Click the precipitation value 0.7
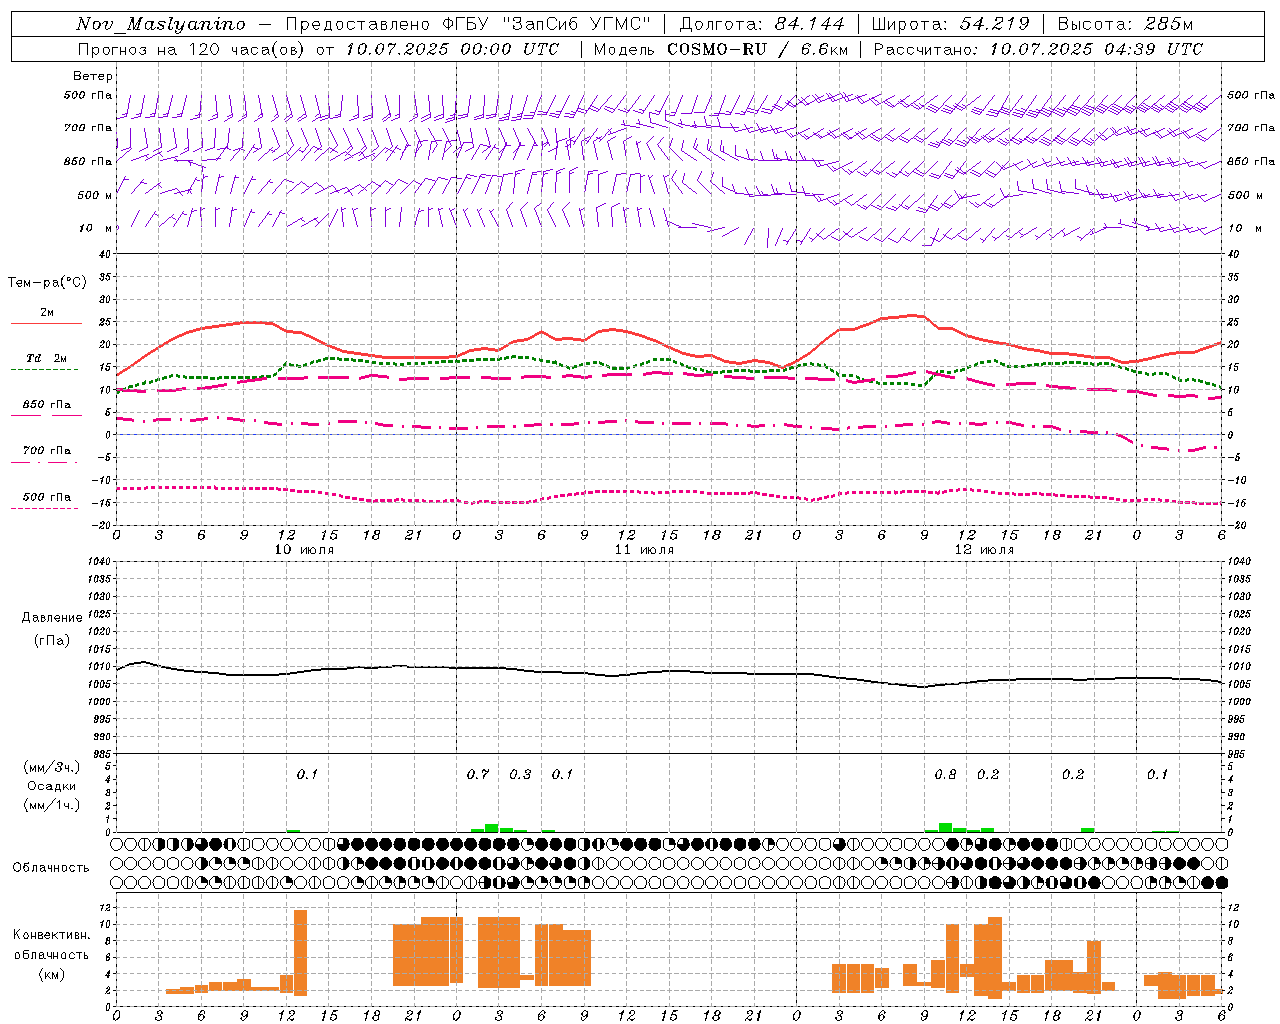 coord(478,774)
